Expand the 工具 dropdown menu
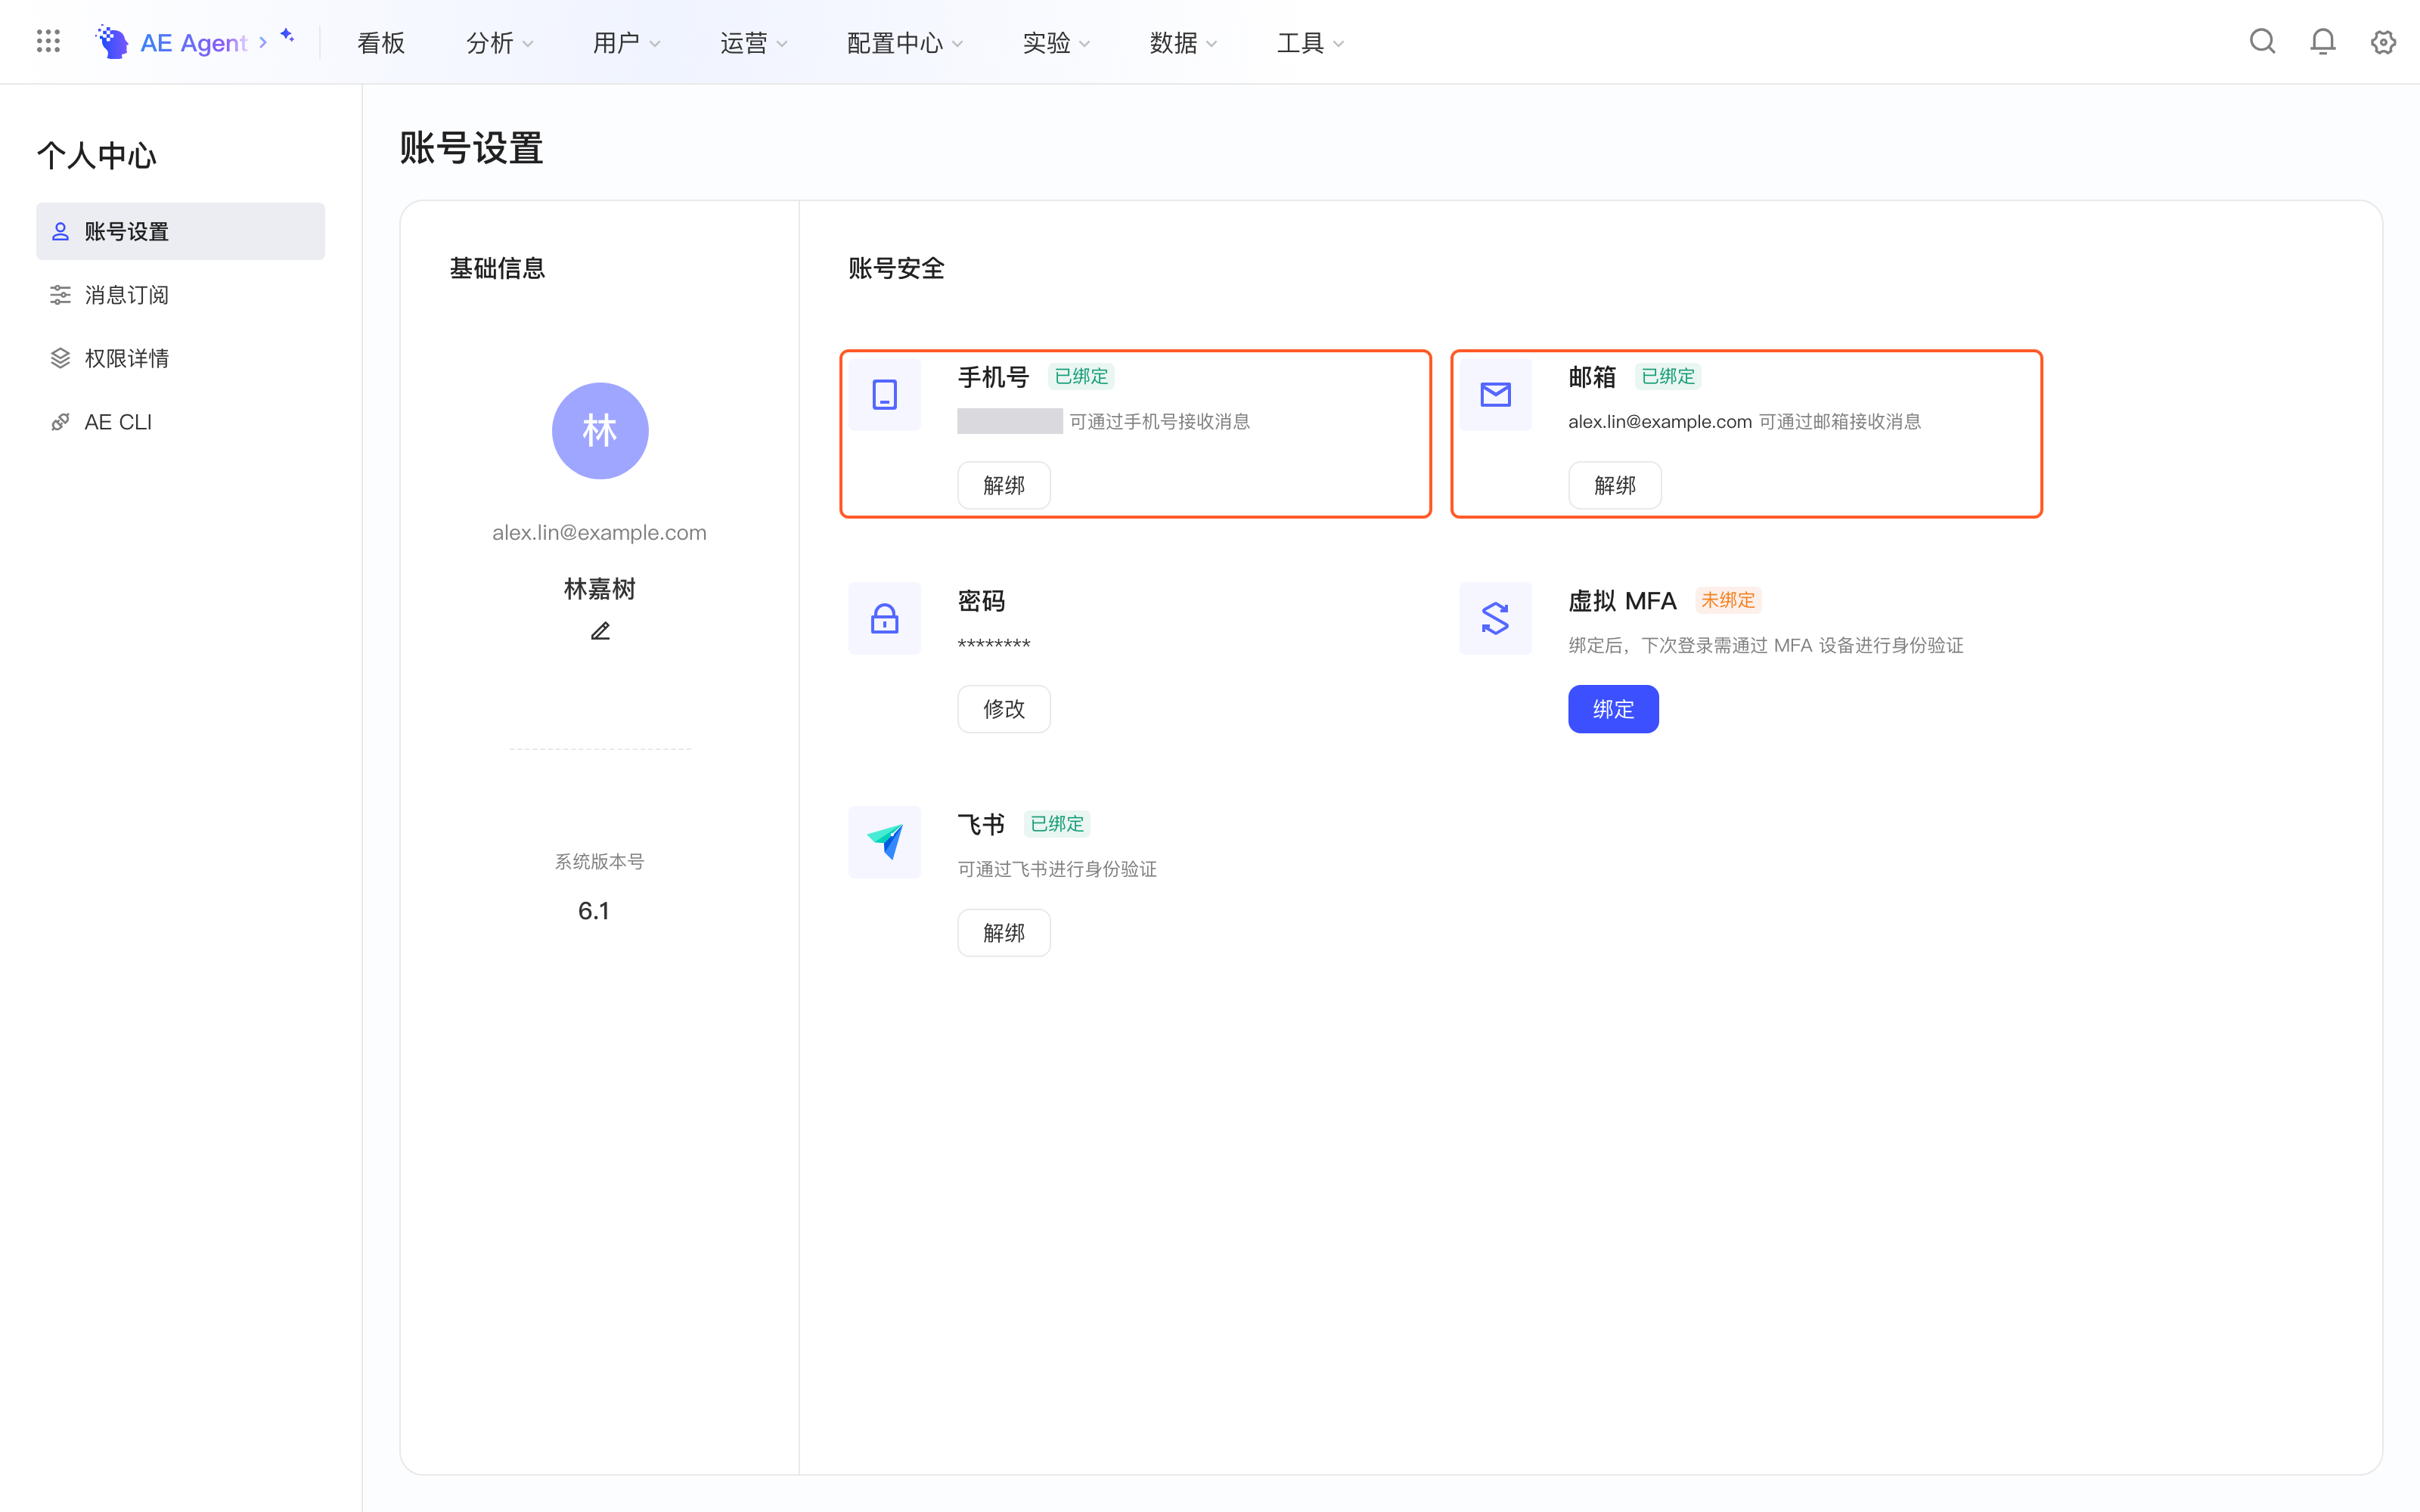This screenshot has height=1512, width=2420. [x=1310, y=43]
